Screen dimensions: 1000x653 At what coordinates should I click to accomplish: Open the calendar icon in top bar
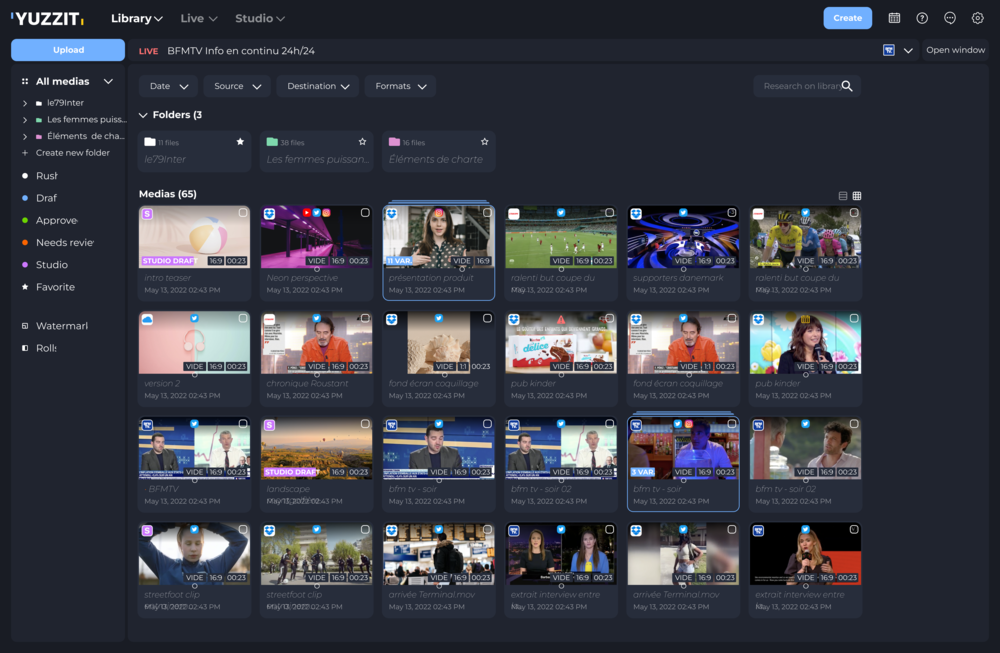894,18
